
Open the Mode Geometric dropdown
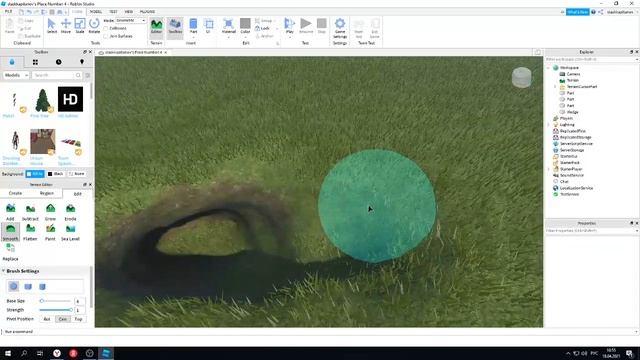(x=130, y=20)
